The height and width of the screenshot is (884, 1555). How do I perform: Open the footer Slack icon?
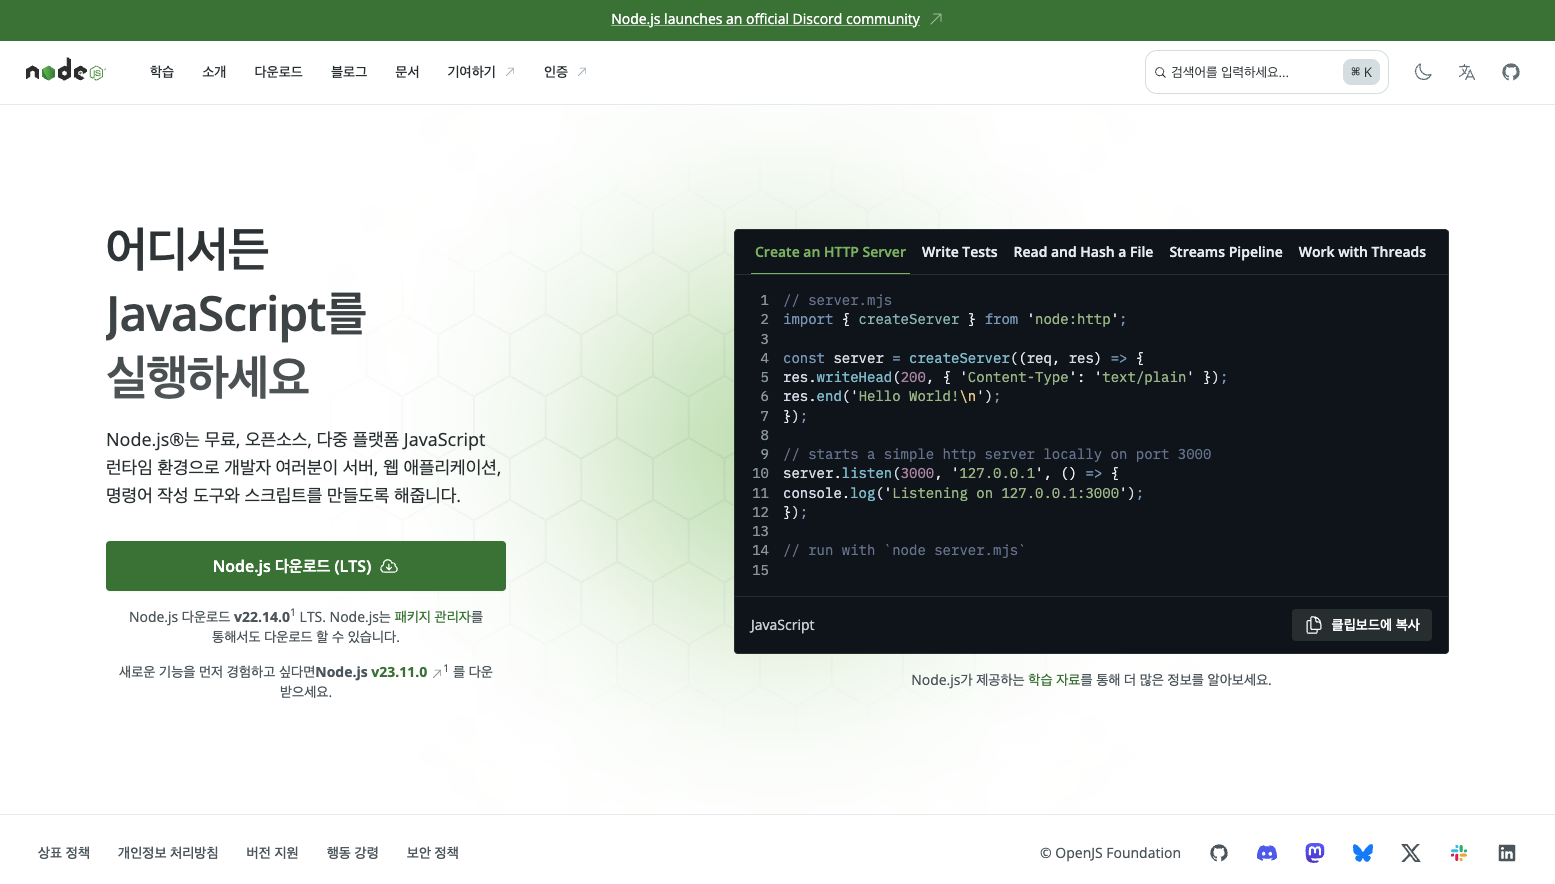[x=1459, y=853]
